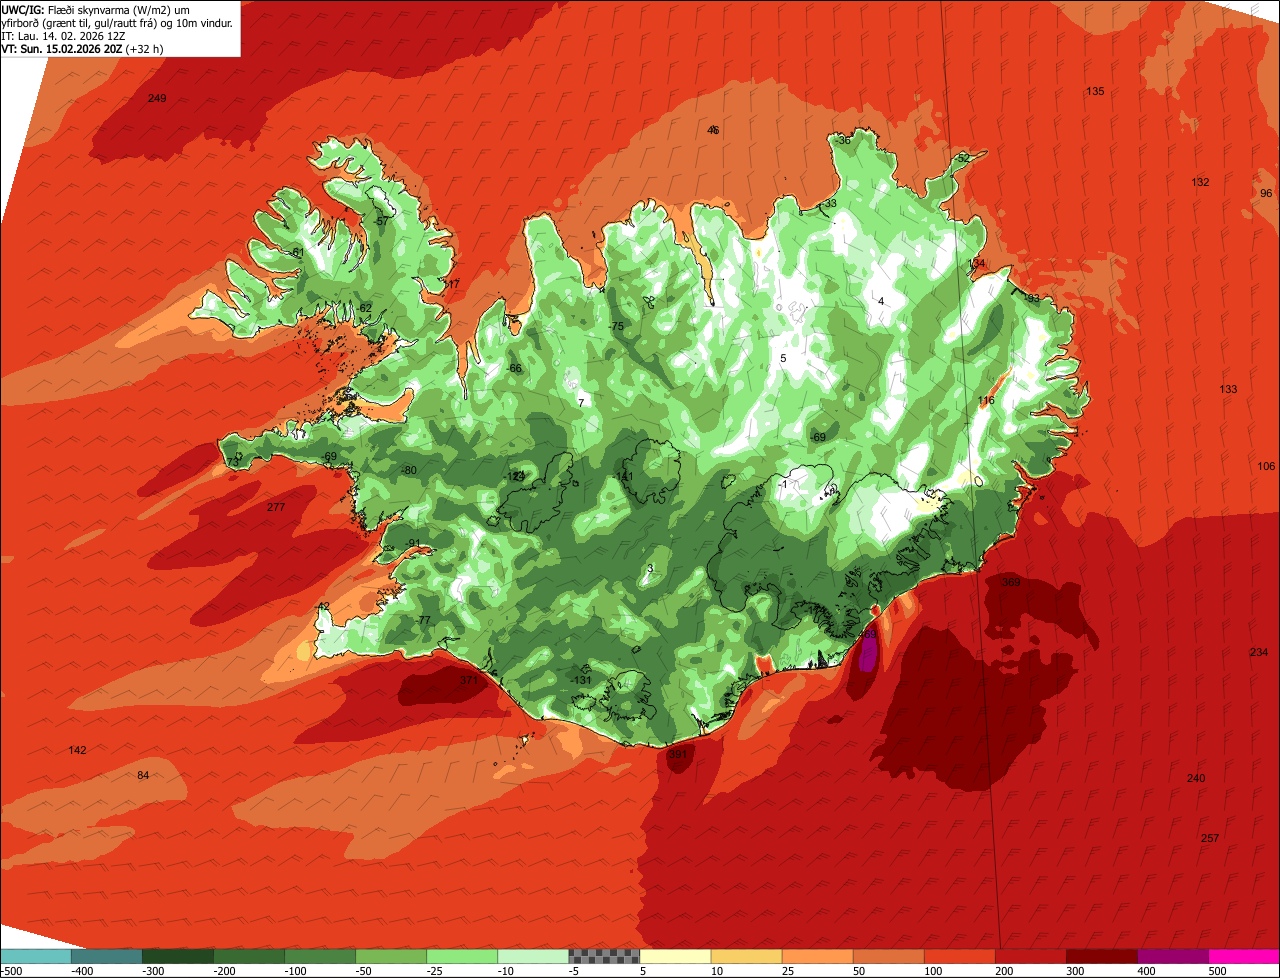This screenshot has width=1280, height=978.
Task: Click the legend swatch between -25 and -10
Action: 462,956
